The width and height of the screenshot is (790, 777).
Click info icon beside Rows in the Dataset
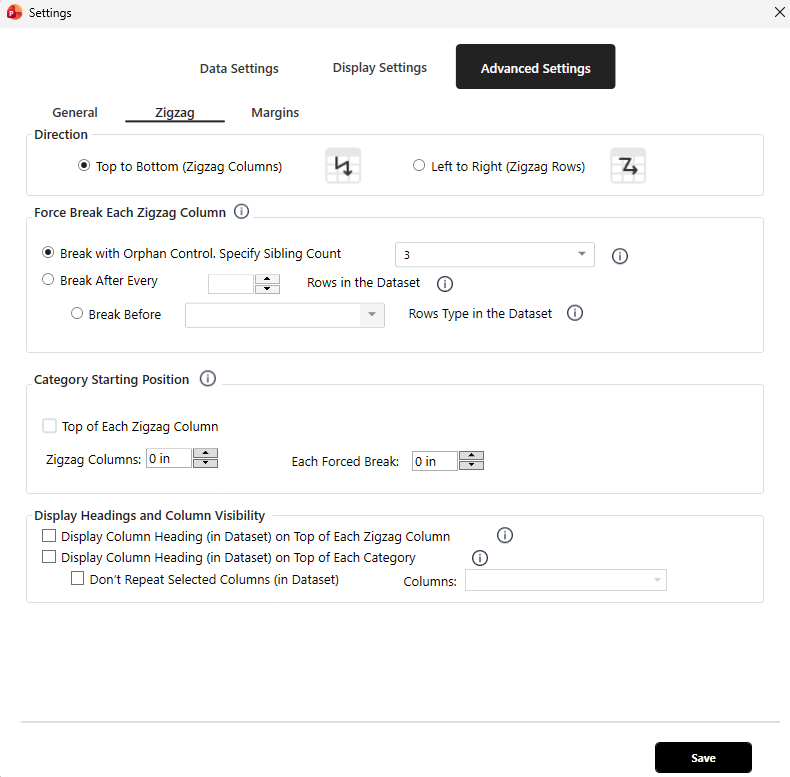pos(445,283)
